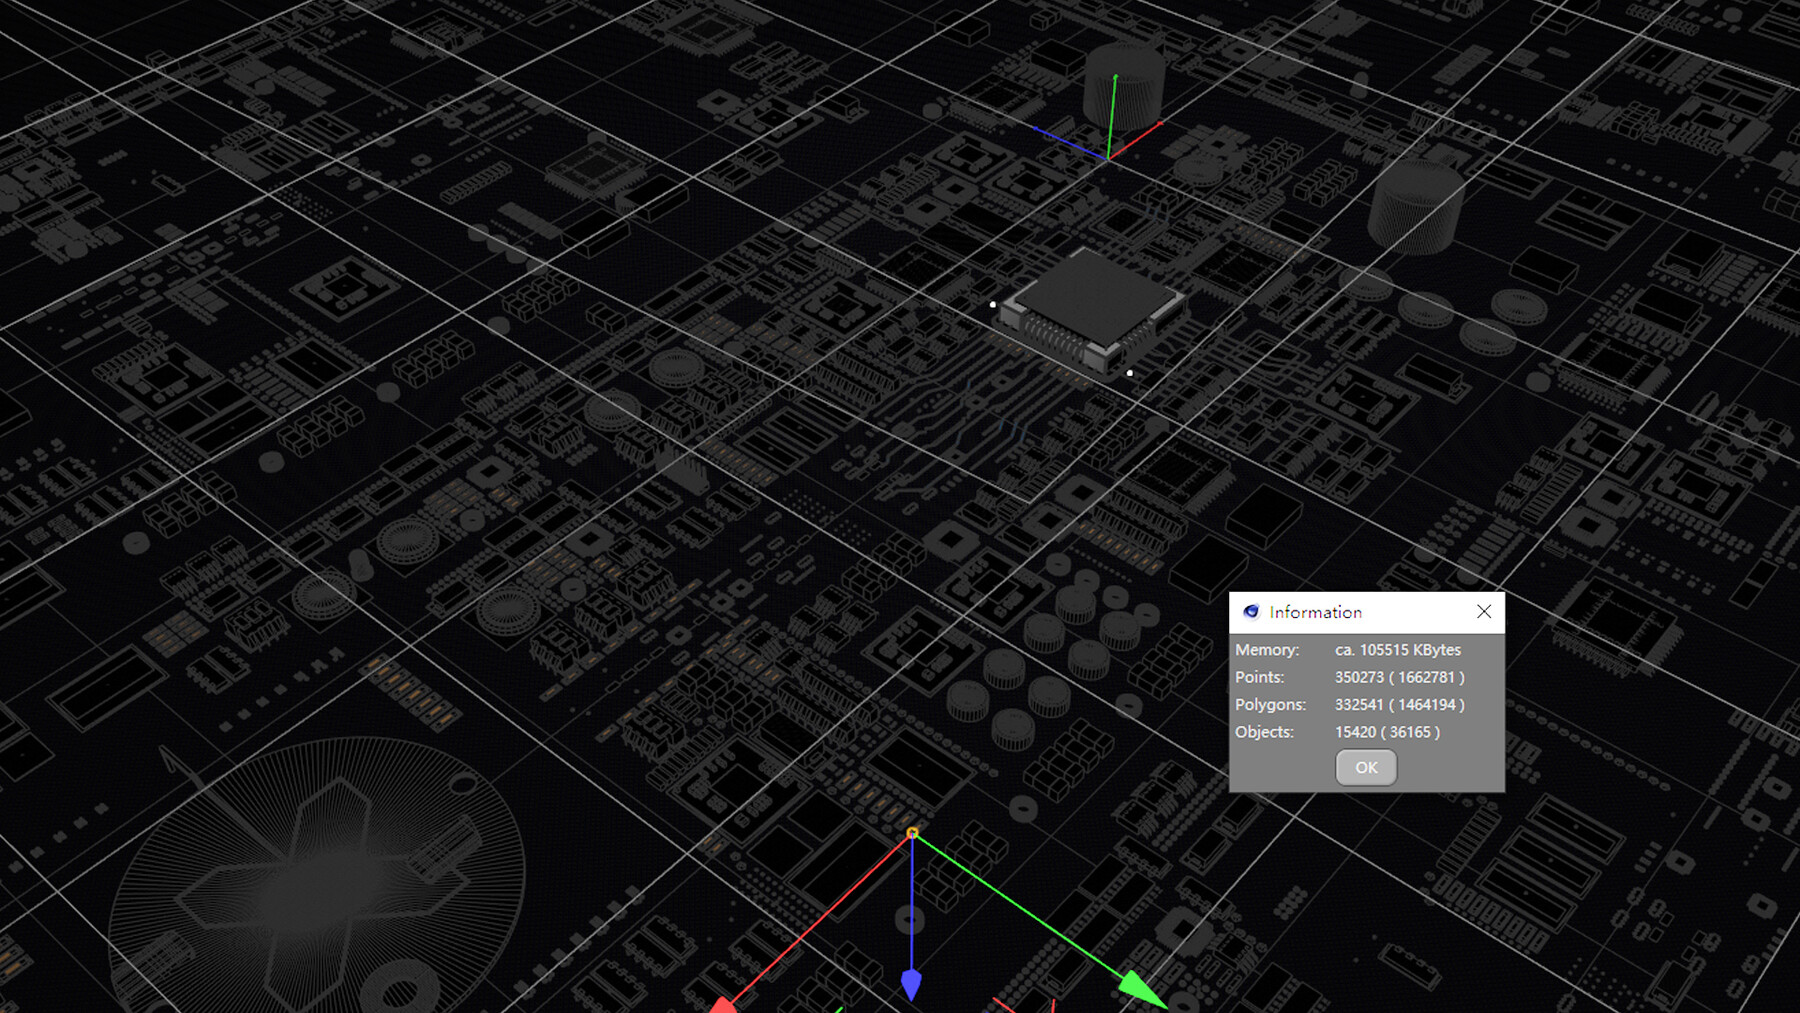Click the Cinema 4D icon in the Information dialog
Screen dimensions: 1800x1013
[x=1253, y=611]
